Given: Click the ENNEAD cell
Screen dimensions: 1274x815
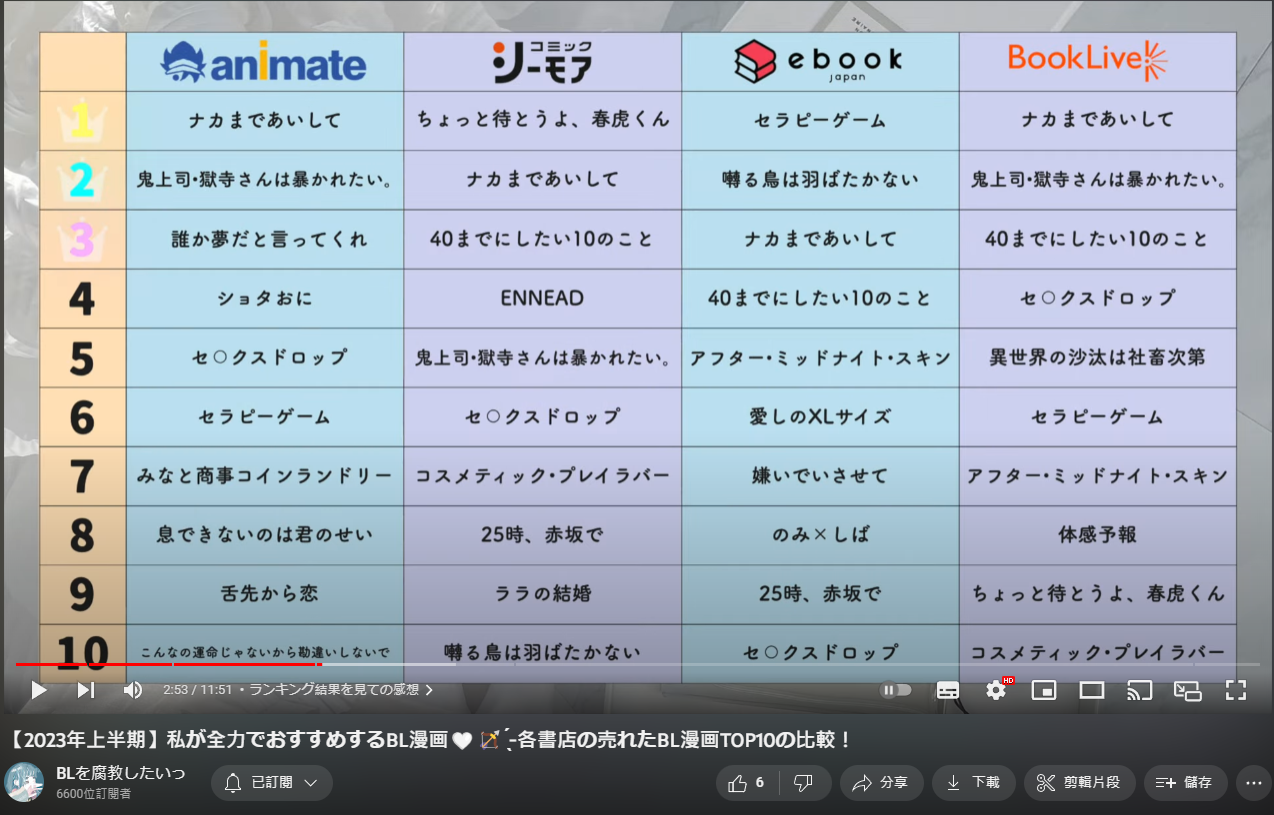Looking at the screenshot, I should pyautogui.click(x=542, y=298).
